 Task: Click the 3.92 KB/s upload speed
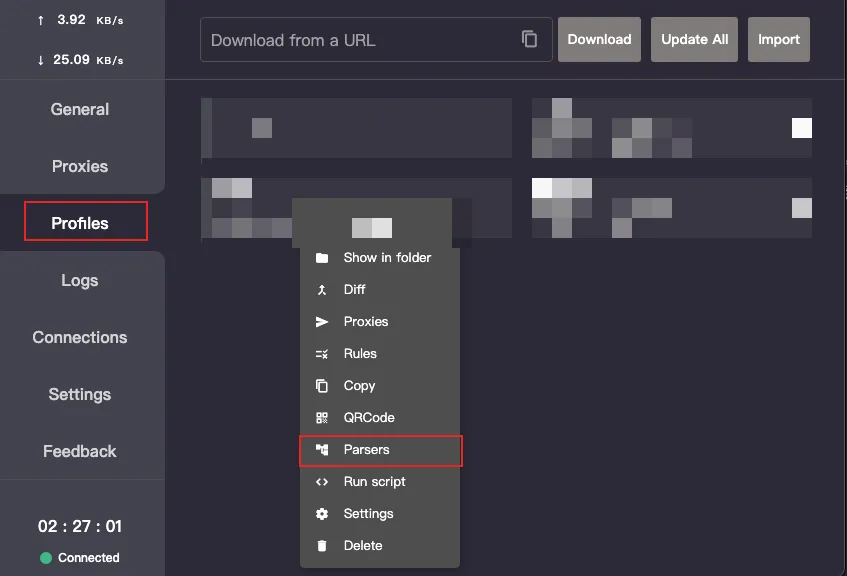coord(80,20)
